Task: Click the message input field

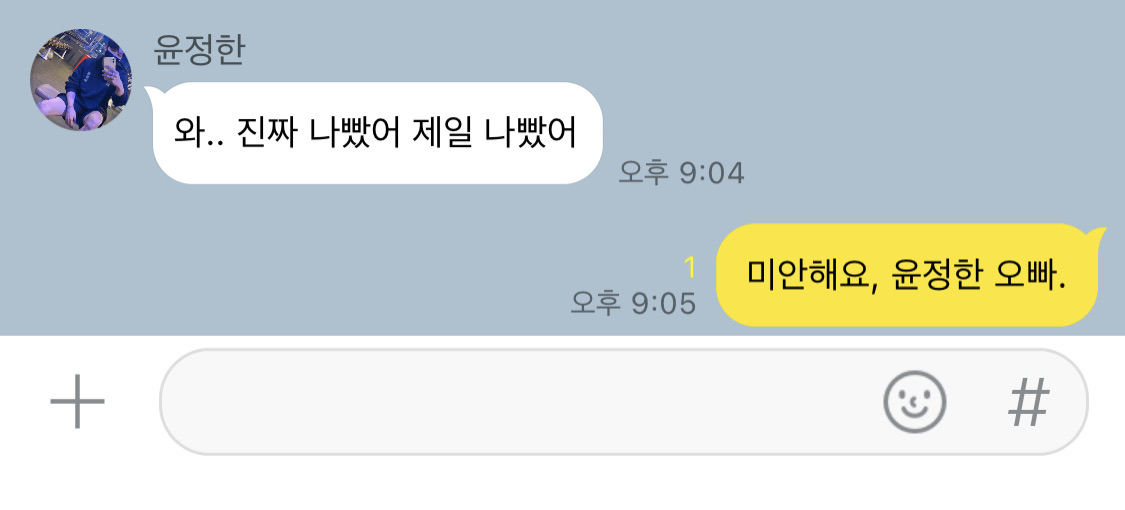Action: click(x=623, y=402)
